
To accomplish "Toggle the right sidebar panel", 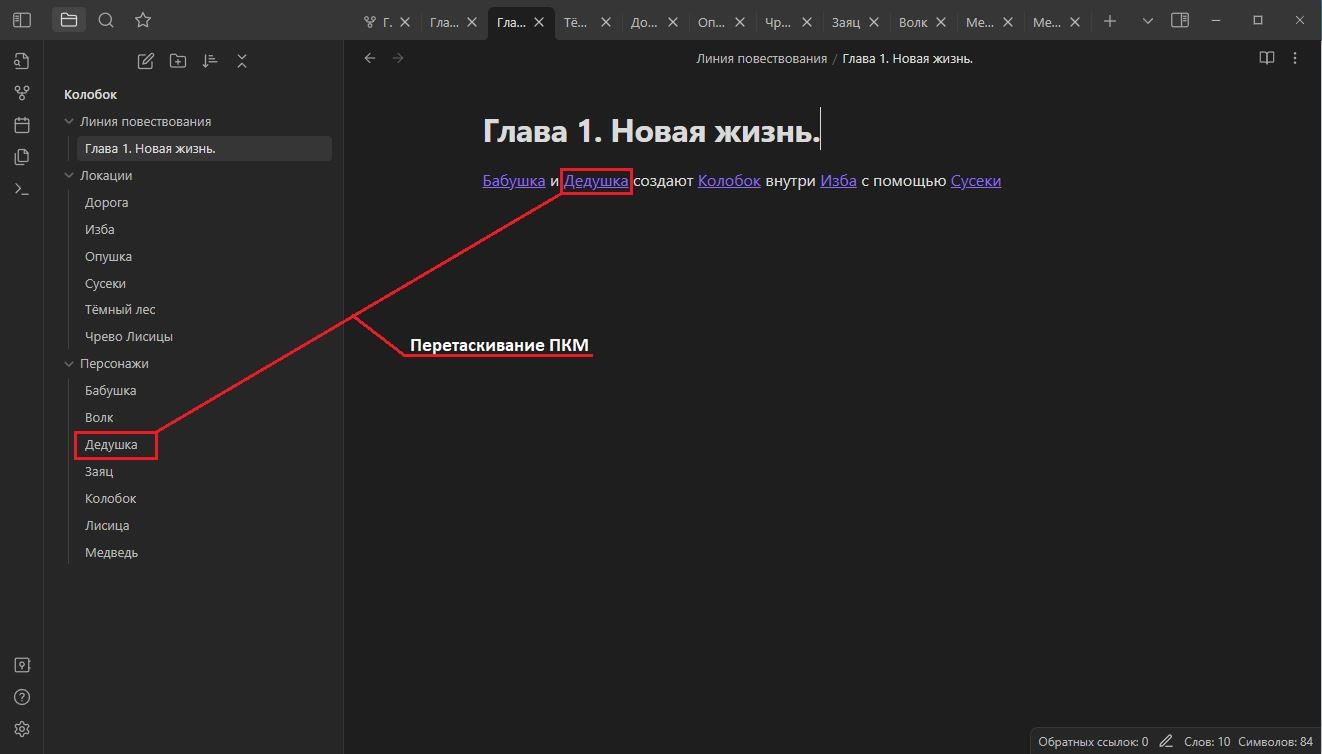I will (x=1180, y=20).
